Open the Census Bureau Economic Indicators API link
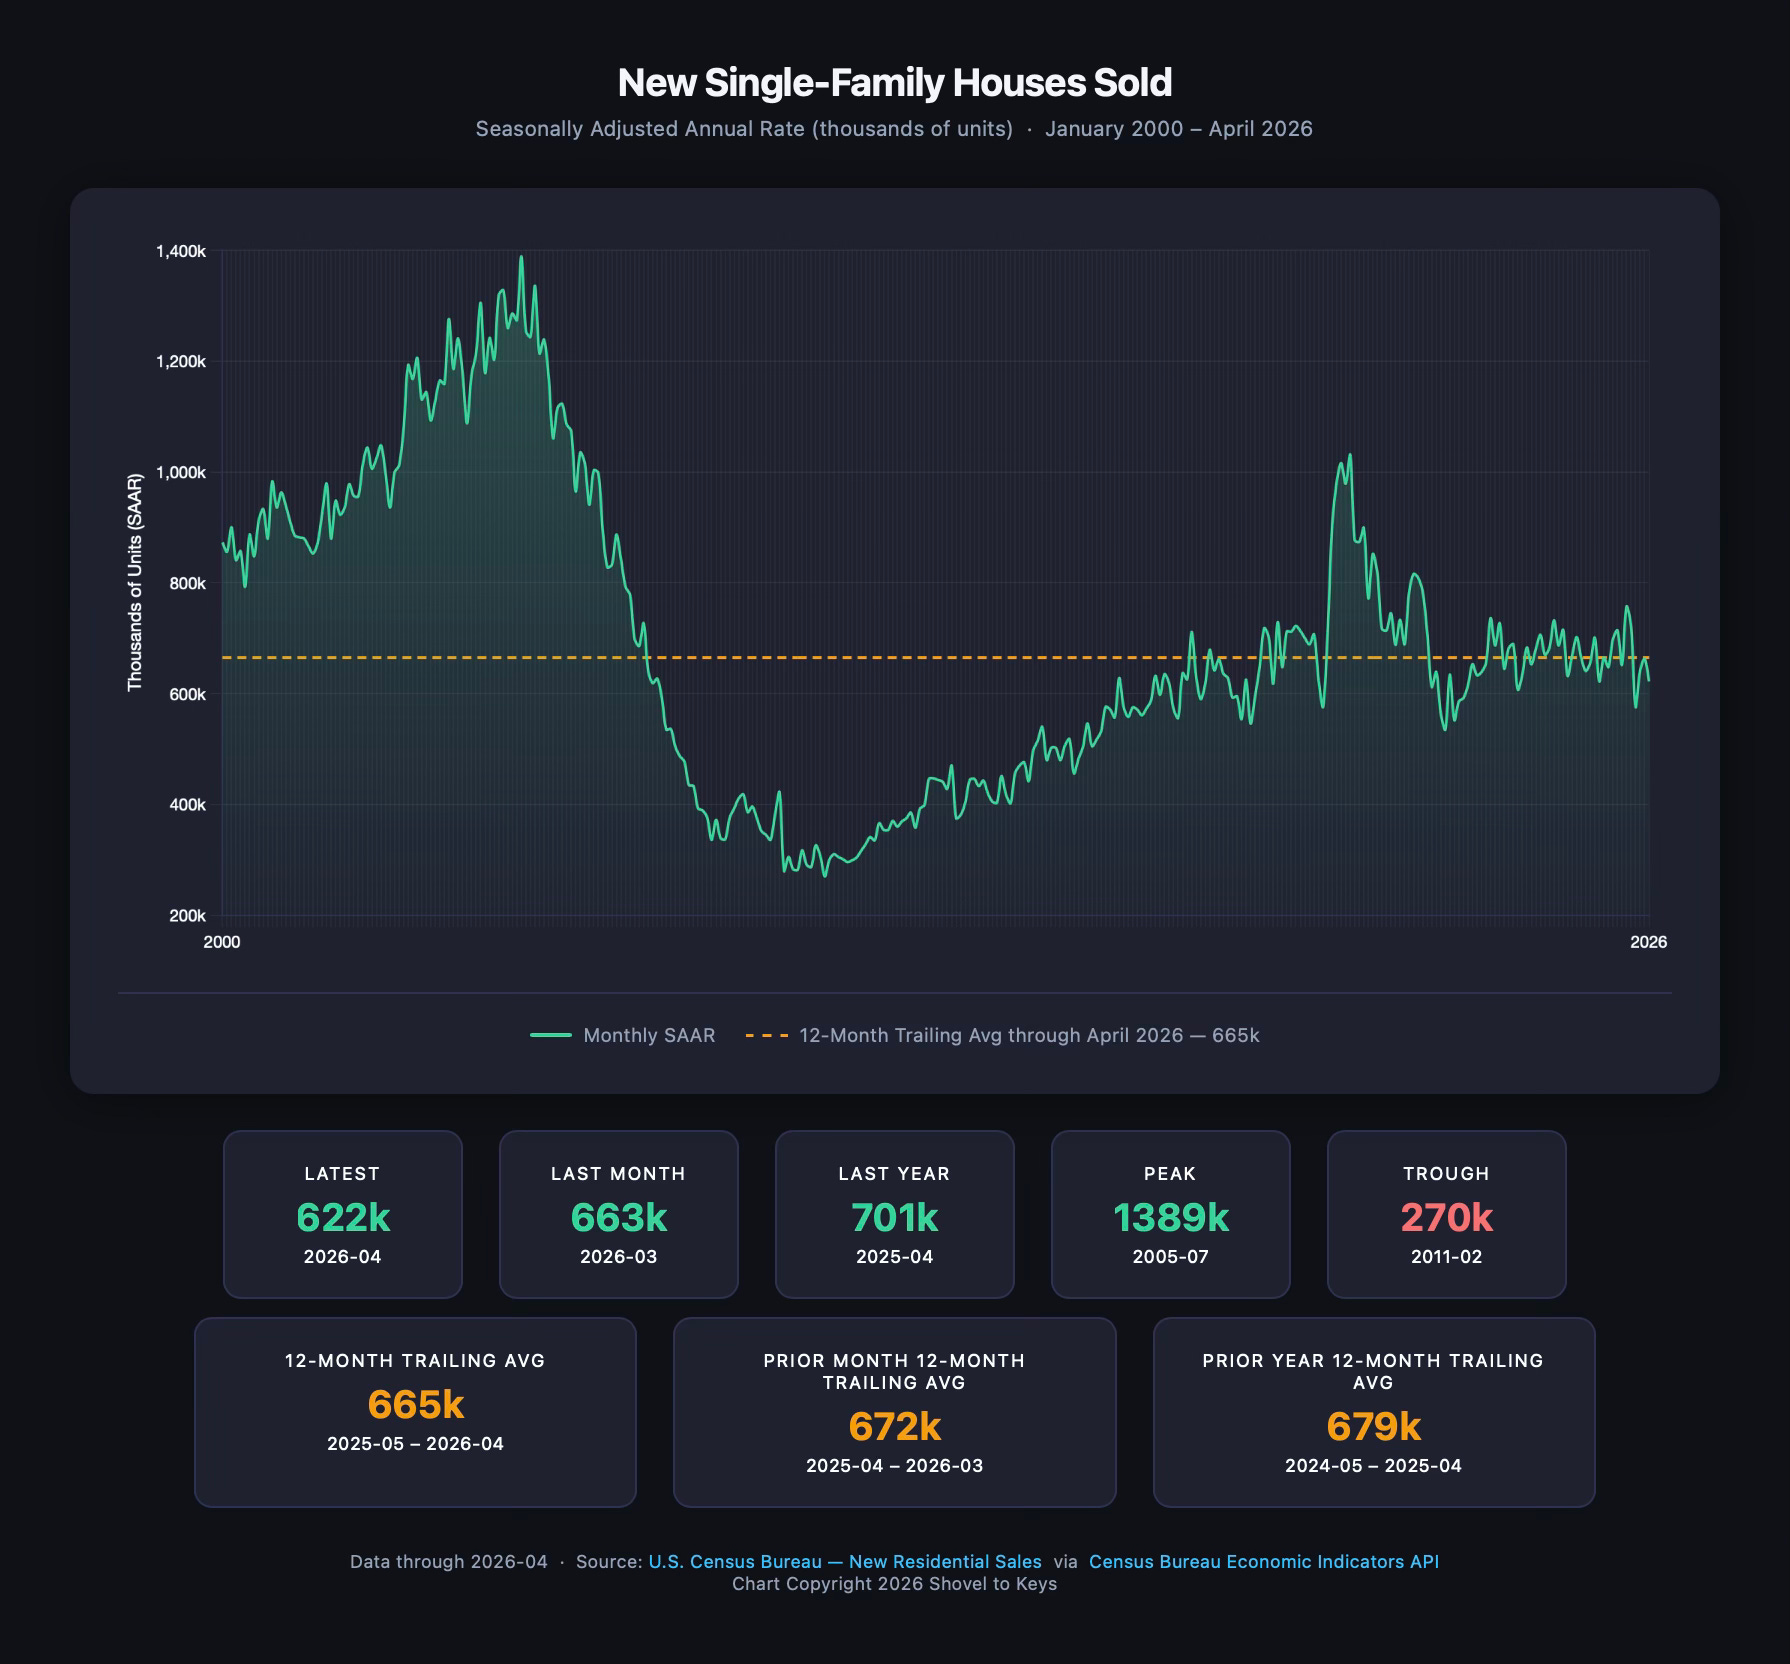1790x1664 pixels. [x=1264, y=1562]
